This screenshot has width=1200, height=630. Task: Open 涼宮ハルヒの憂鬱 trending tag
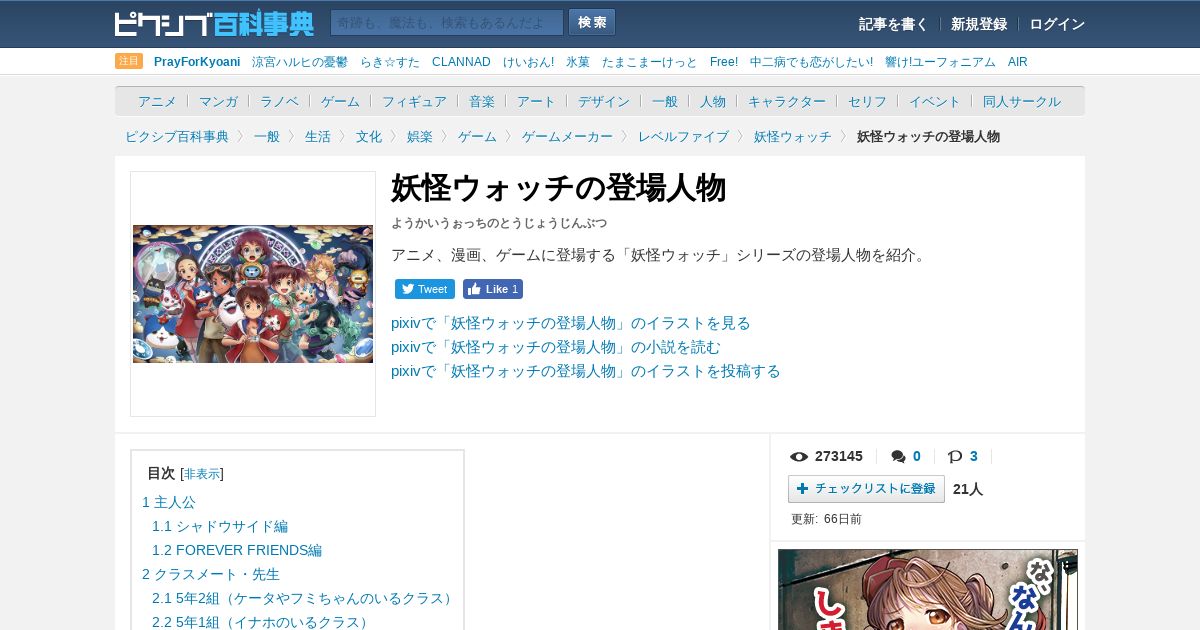[x=300, y=62]
